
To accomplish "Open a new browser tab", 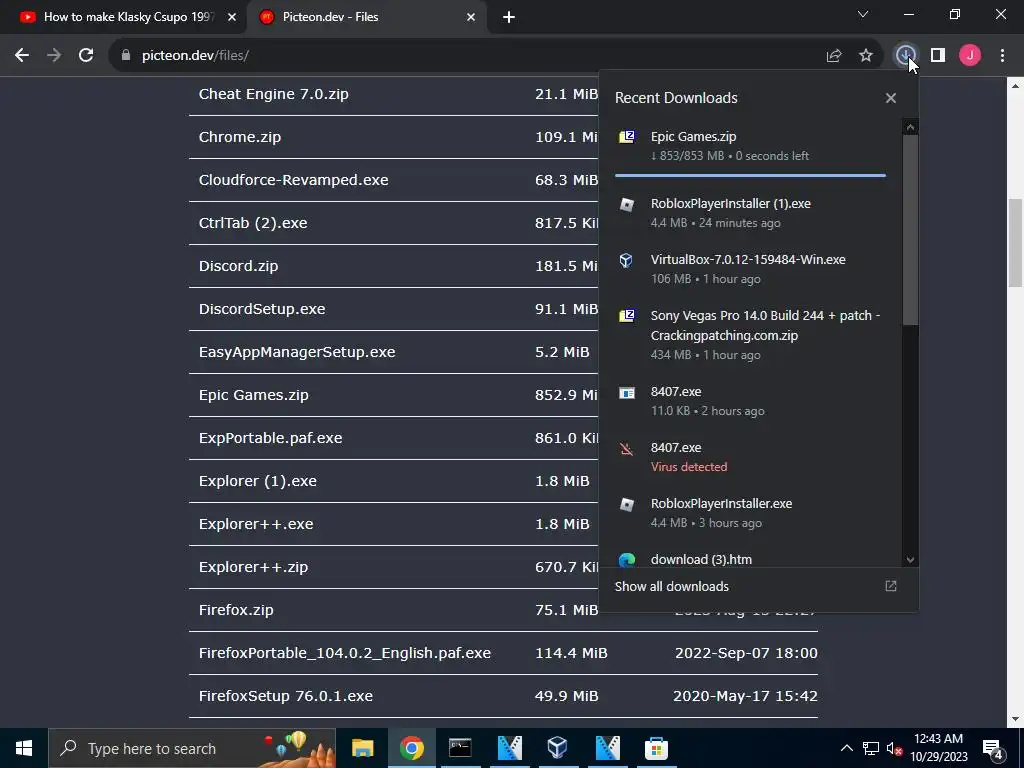I will tap(509, 17).
